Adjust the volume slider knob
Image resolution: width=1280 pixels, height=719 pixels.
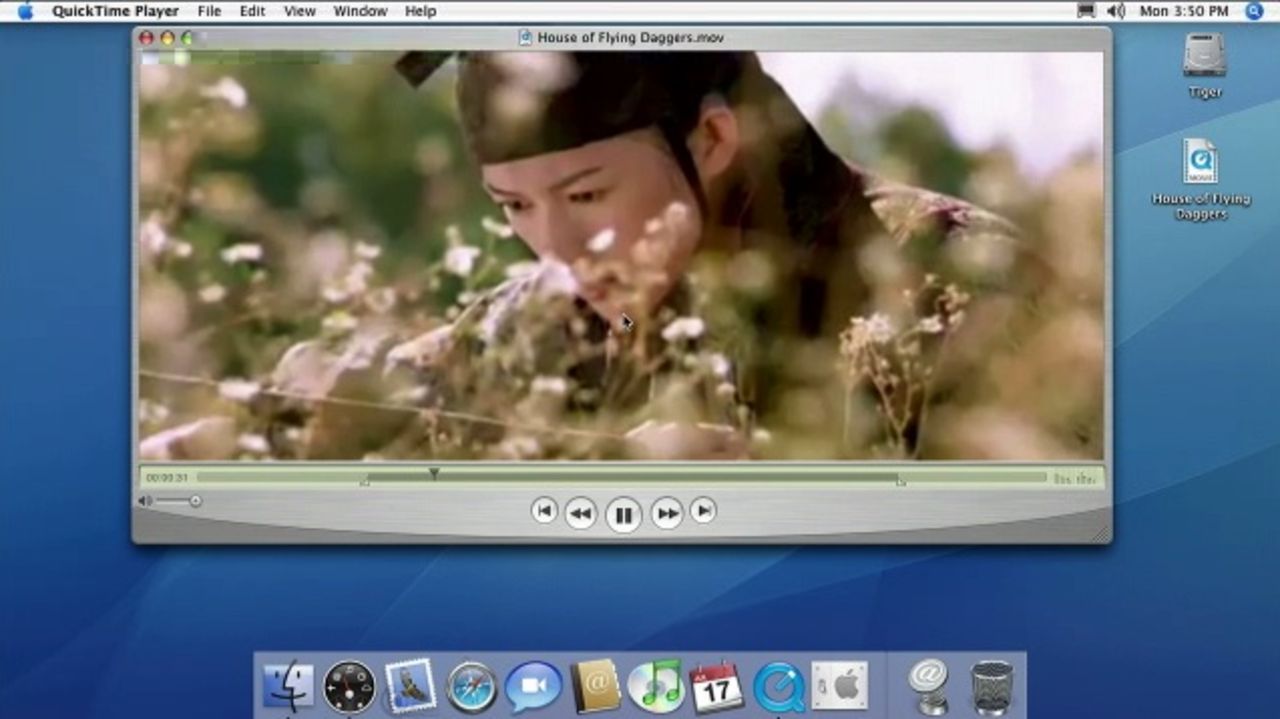click(195, 501)
